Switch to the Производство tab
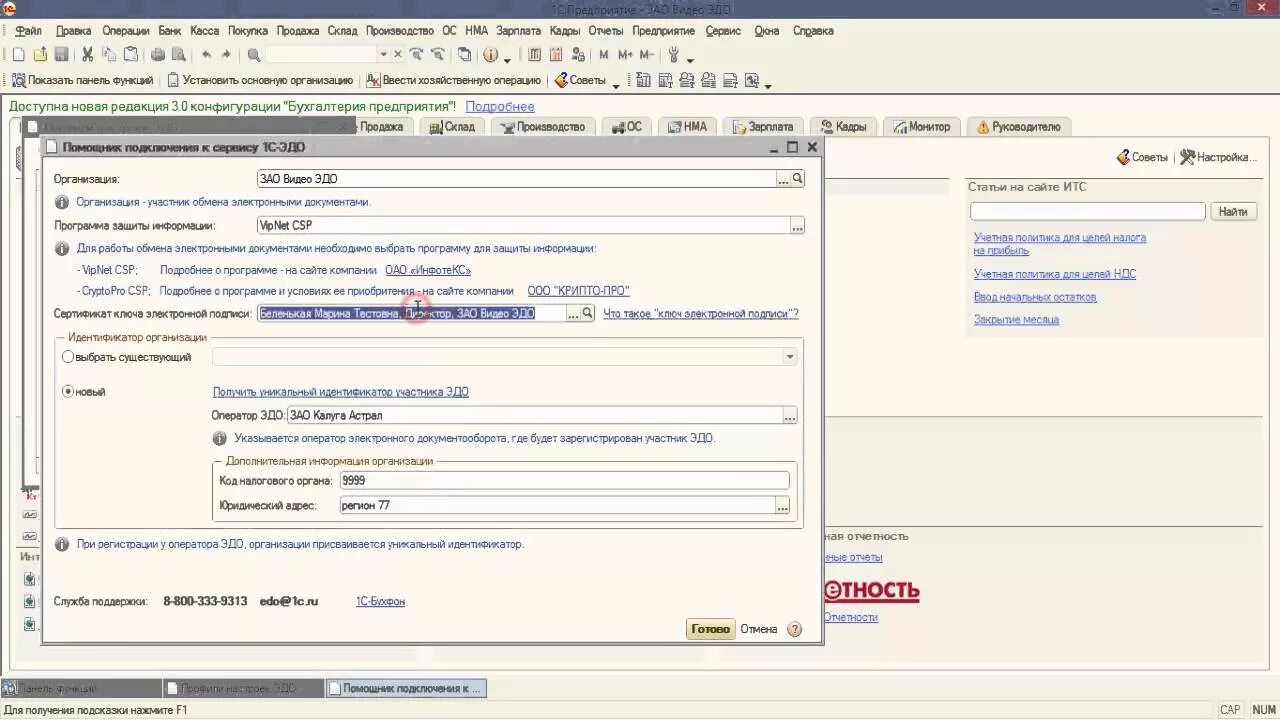The height and width of the screenshot is (720, 1280). click(543, 127)
